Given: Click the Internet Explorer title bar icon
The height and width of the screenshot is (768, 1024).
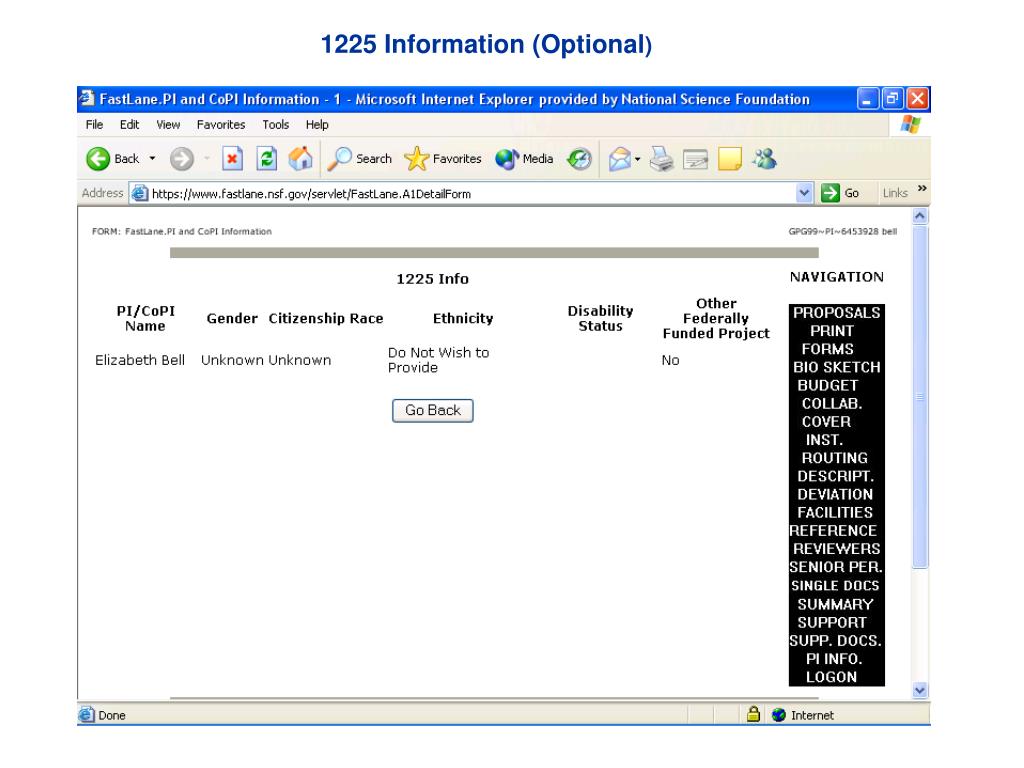Looking at the screenshot, I should tap(86, 99).
